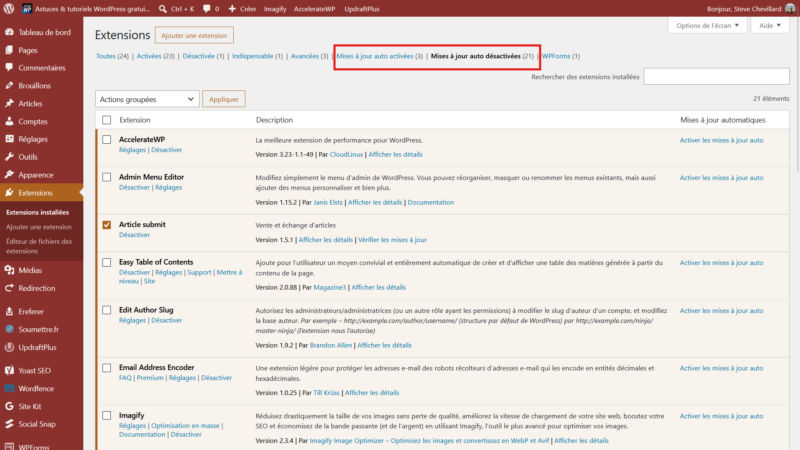This screenshot has height=450, width=800.
Task: Click the Appliquer button
Action: click(x=223, y=99)
